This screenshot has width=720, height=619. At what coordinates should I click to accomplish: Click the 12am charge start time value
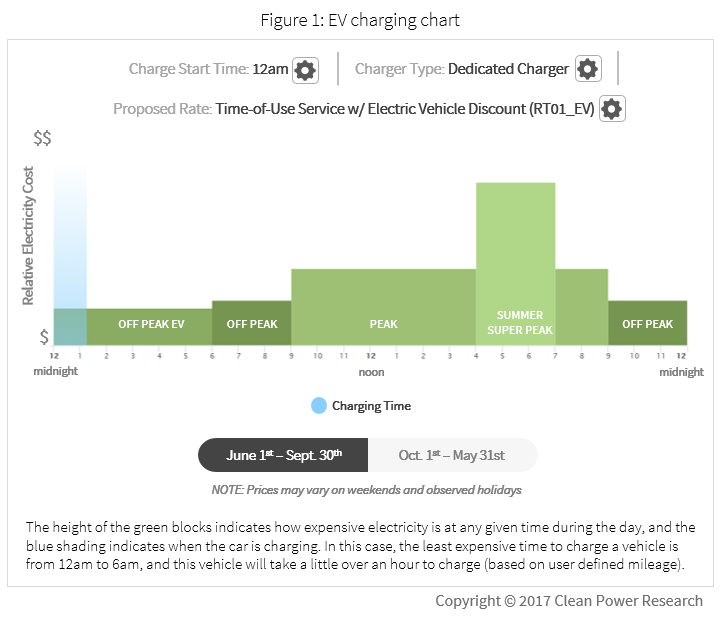(269, 69)
